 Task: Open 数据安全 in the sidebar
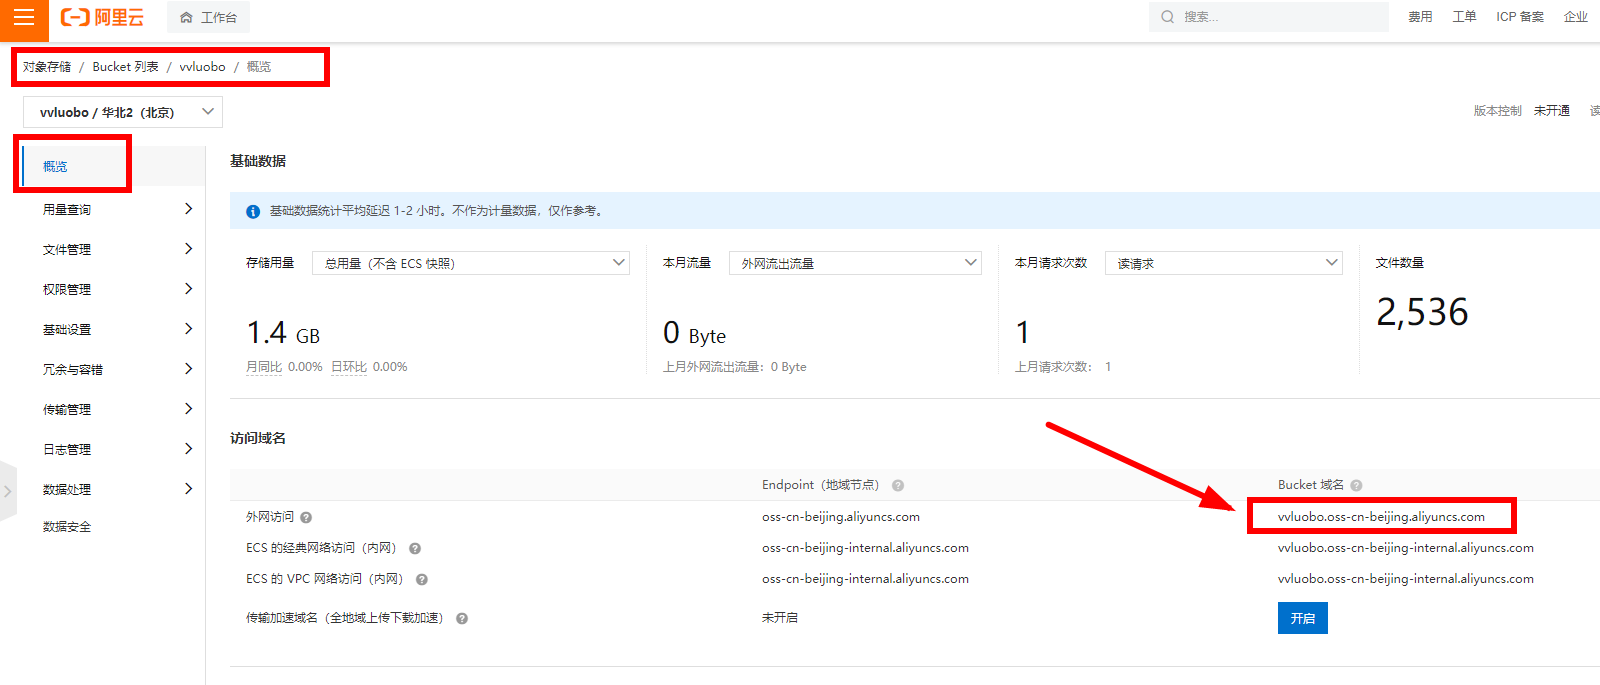tap(67, 526)
